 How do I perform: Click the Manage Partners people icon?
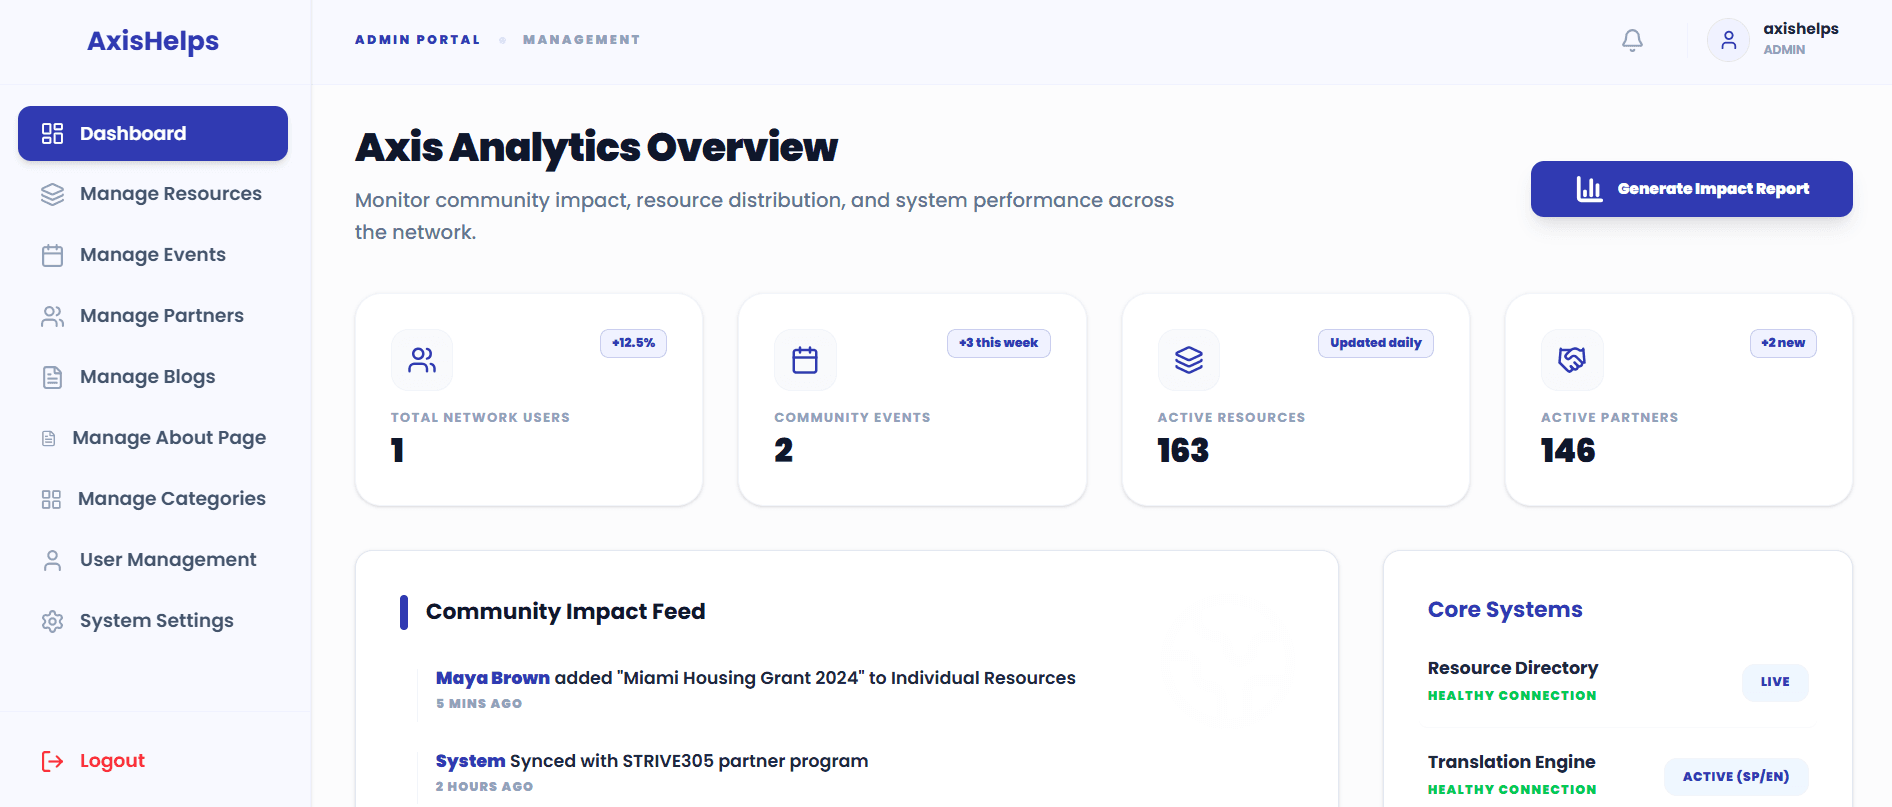[52, 316]
